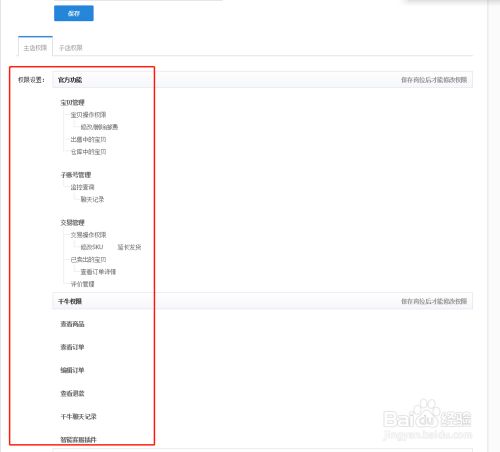Select 监控查询 under 子账号管理
Viewport: 500px width, 452px height.
click(82, 187)
